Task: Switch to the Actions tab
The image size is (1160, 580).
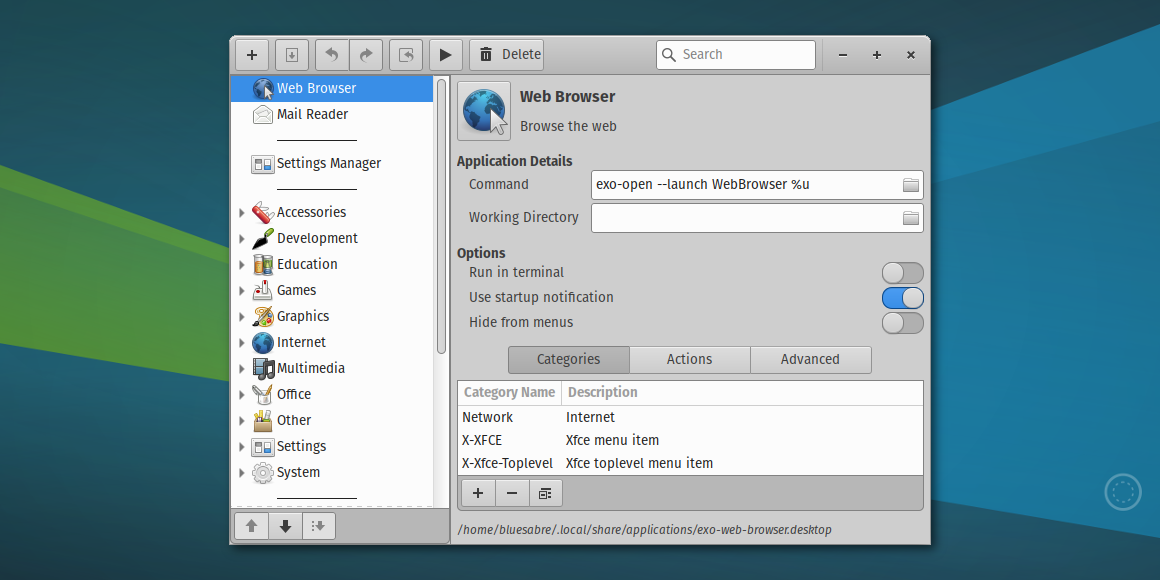Action: pos(689,359)
